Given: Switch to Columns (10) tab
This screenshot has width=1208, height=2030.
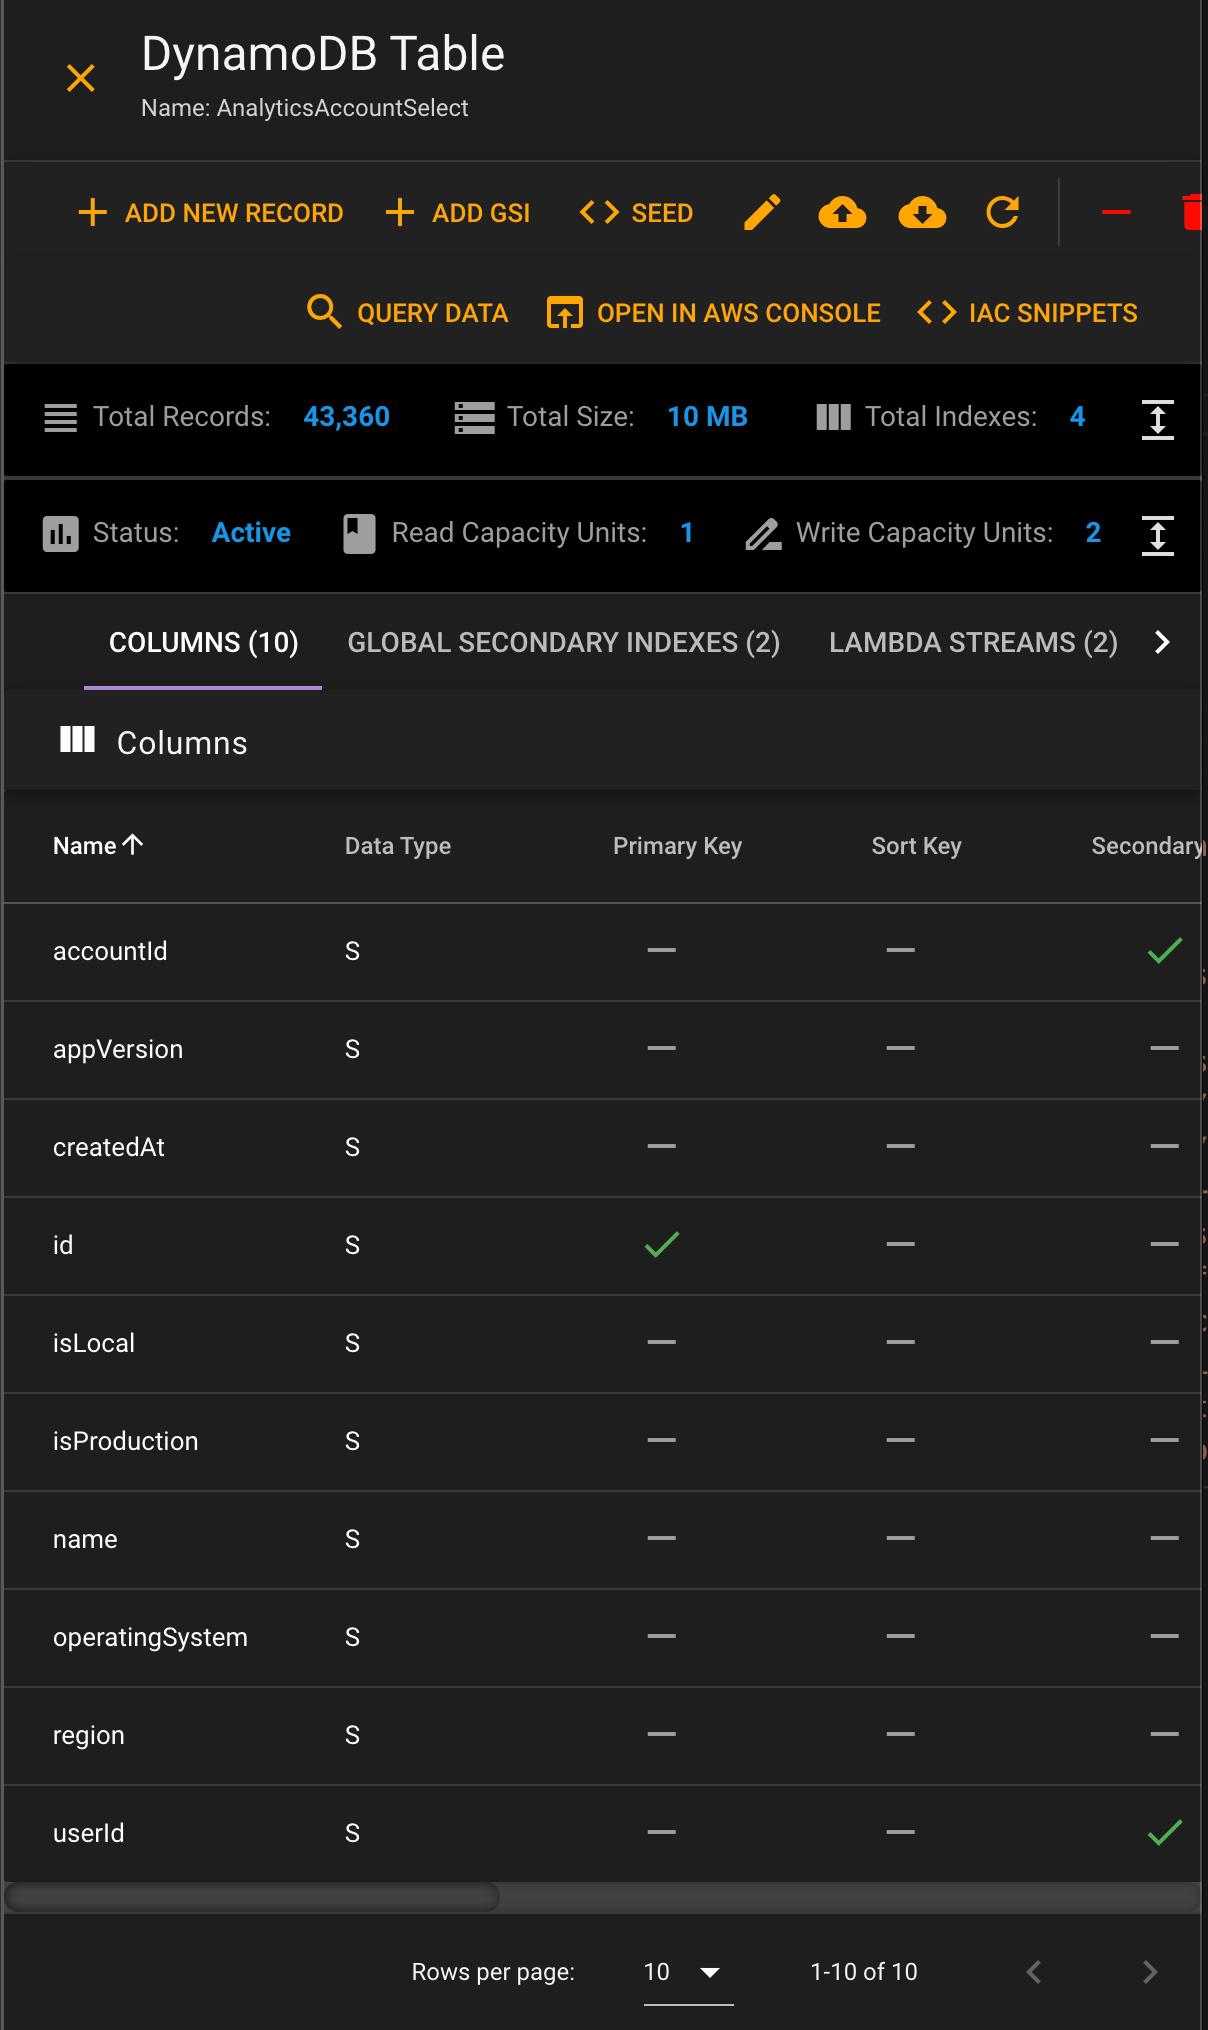Looking at the screenshot, I should [x=203, y=642].
